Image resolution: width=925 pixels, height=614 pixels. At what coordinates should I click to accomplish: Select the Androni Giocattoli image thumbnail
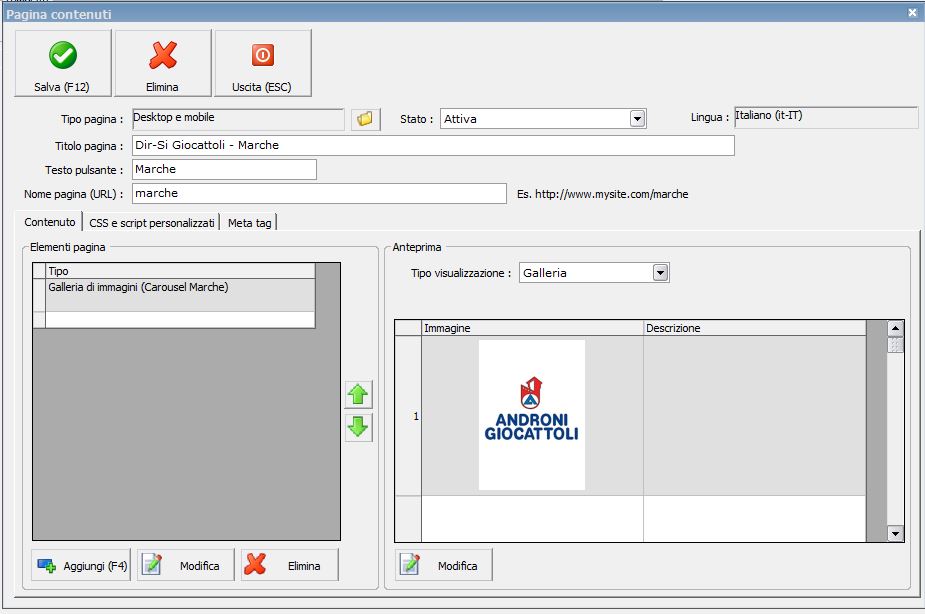[x=532, y=415]
